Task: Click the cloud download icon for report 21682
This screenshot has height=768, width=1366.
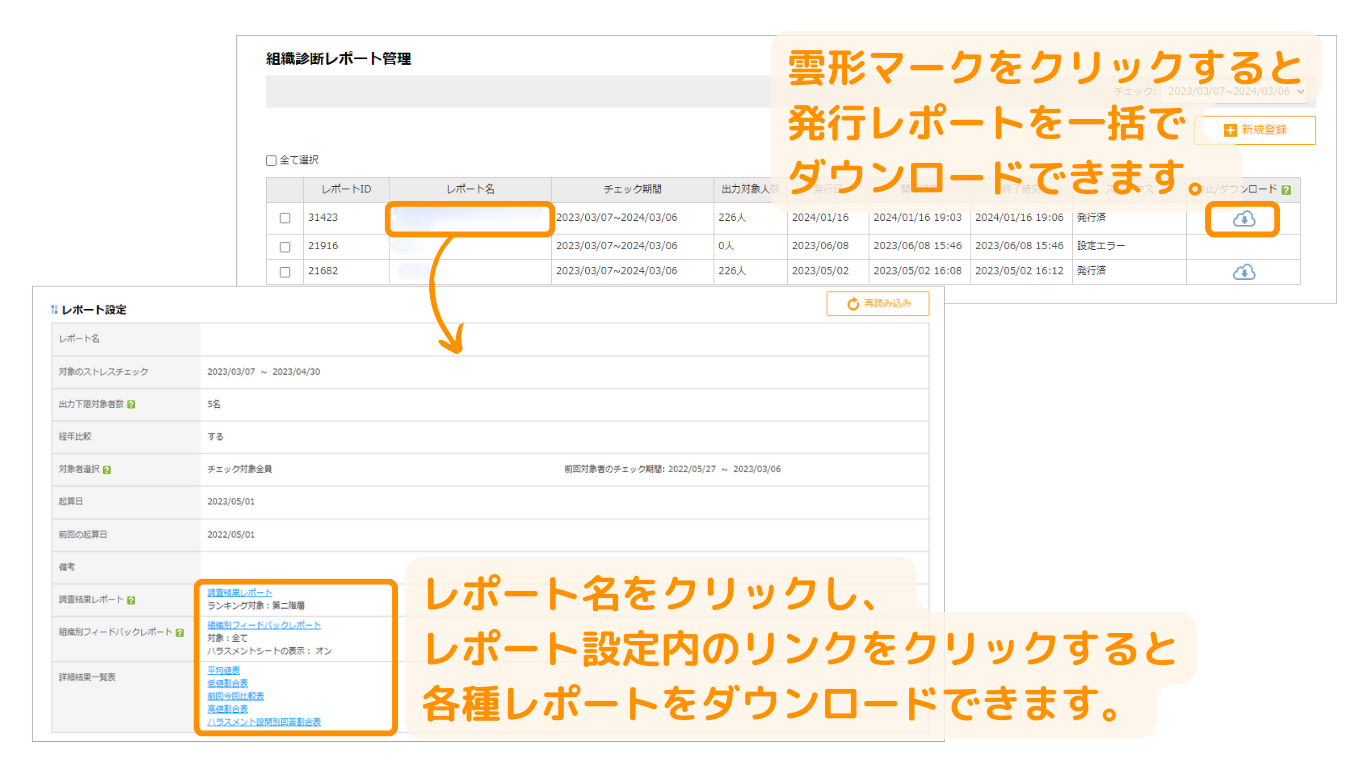Action: point(1243,272)
